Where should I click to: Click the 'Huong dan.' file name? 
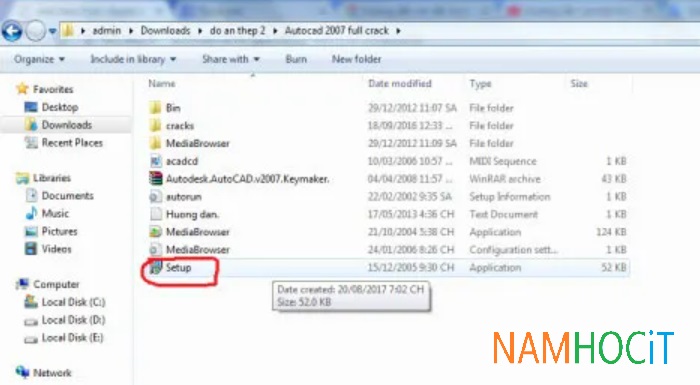click(x=192, y=214)
